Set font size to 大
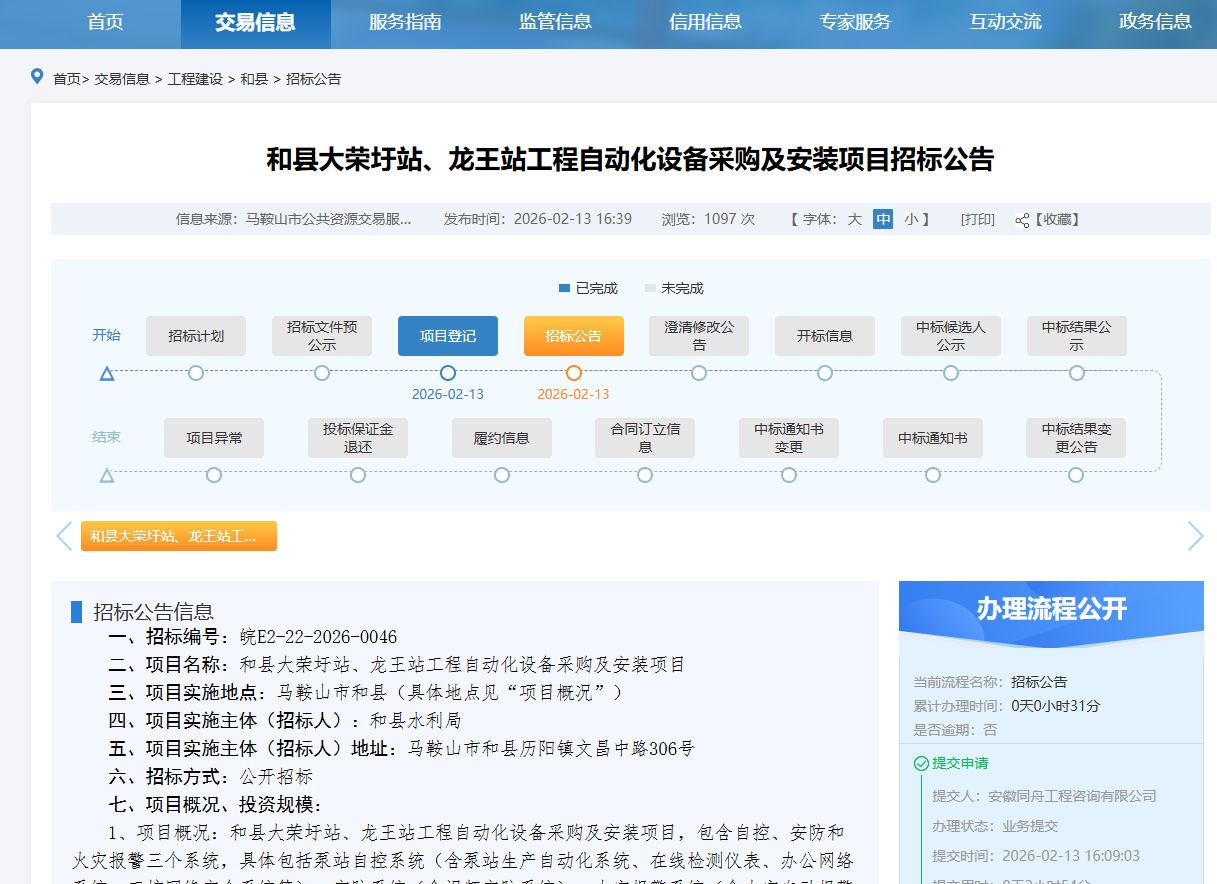The image size is (1217, 884). coord(855,219)
